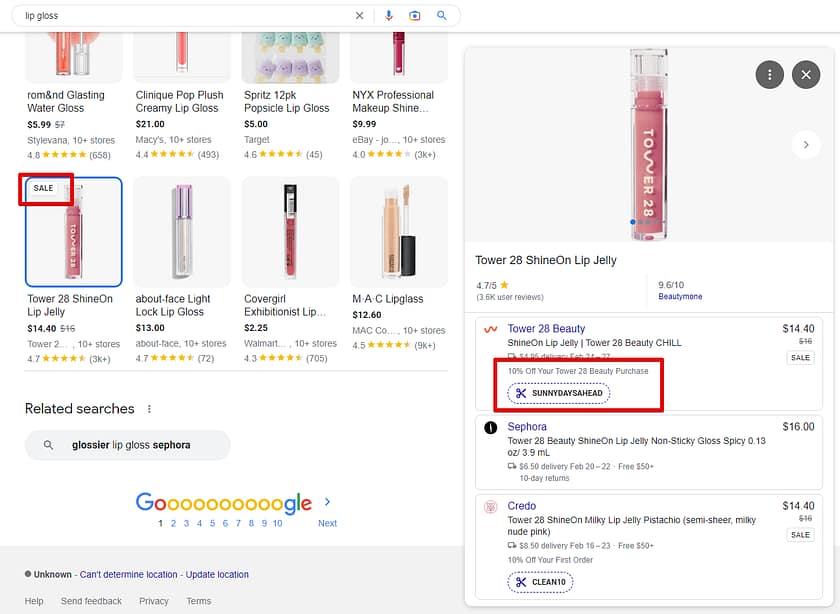Viewport: 840px width, 614px height.
Task: Show next product image arrow
Action: (x=805, y=145)
